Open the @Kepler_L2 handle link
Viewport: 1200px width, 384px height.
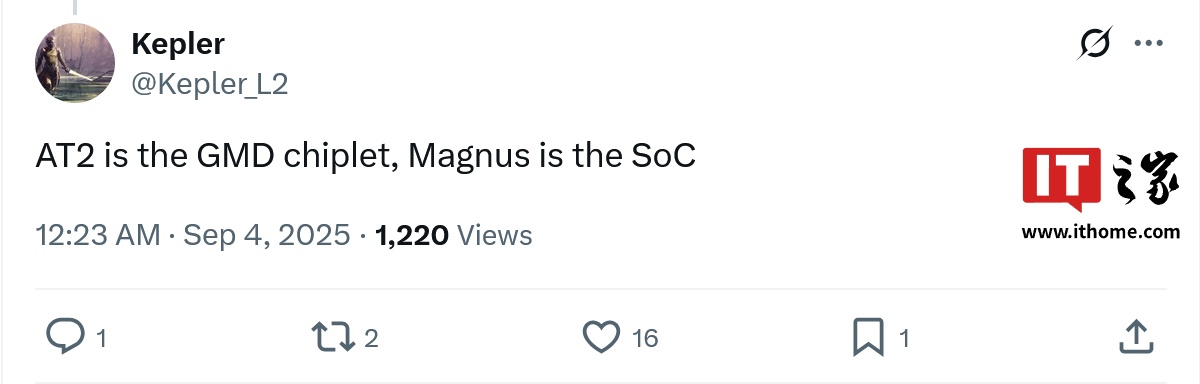210,85
